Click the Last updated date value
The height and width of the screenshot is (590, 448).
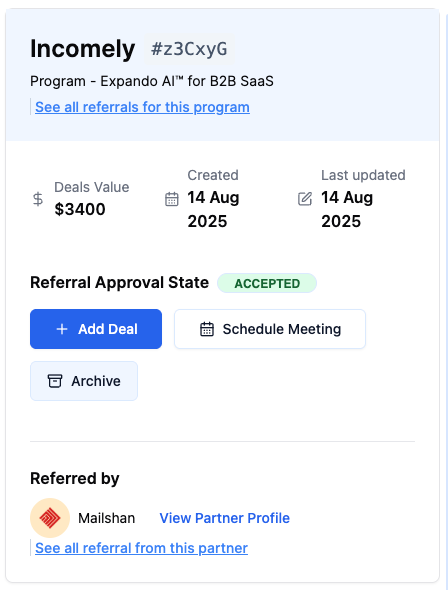(347, 209)
